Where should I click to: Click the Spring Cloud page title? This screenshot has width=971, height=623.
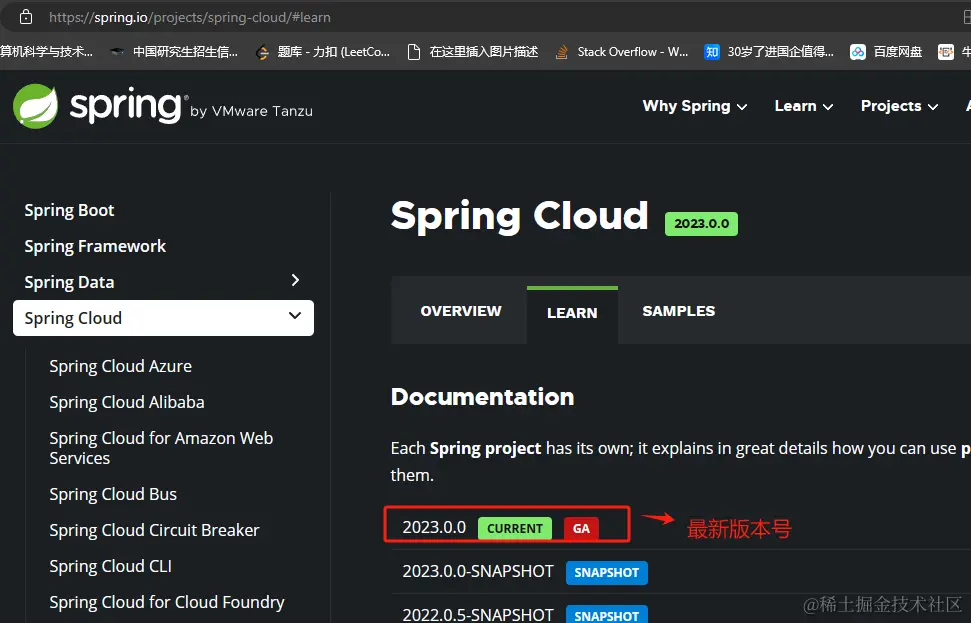pyautogui.click(x=520, y=216)
